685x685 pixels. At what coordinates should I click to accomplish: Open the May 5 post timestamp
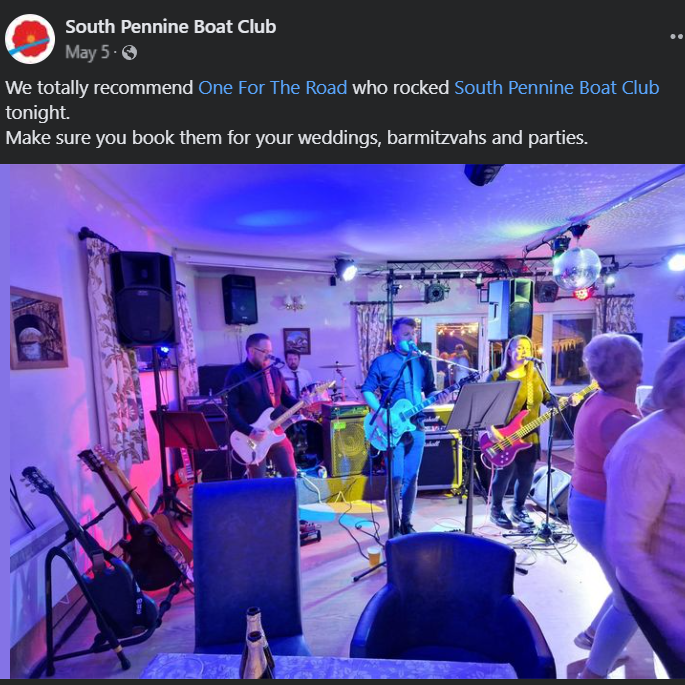pyautogui.click(x=87, y=52)
